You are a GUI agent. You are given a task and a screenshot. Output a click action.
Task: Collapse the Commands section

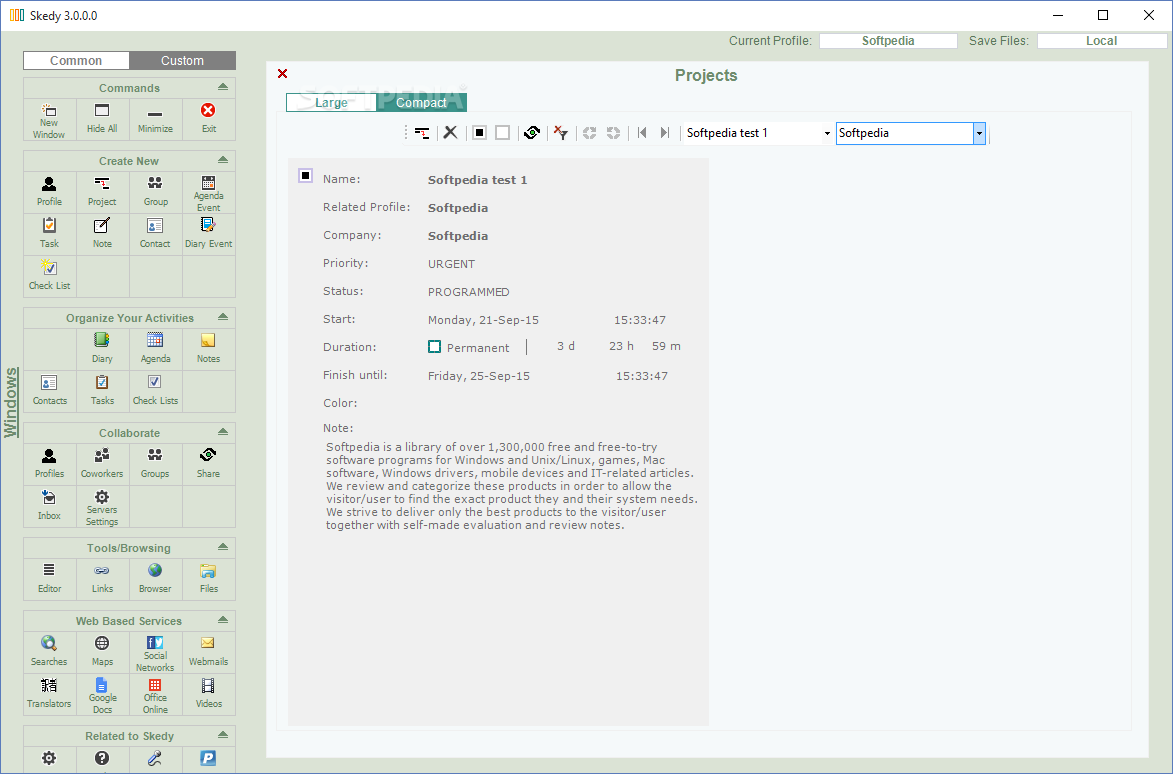coord(223,87)
